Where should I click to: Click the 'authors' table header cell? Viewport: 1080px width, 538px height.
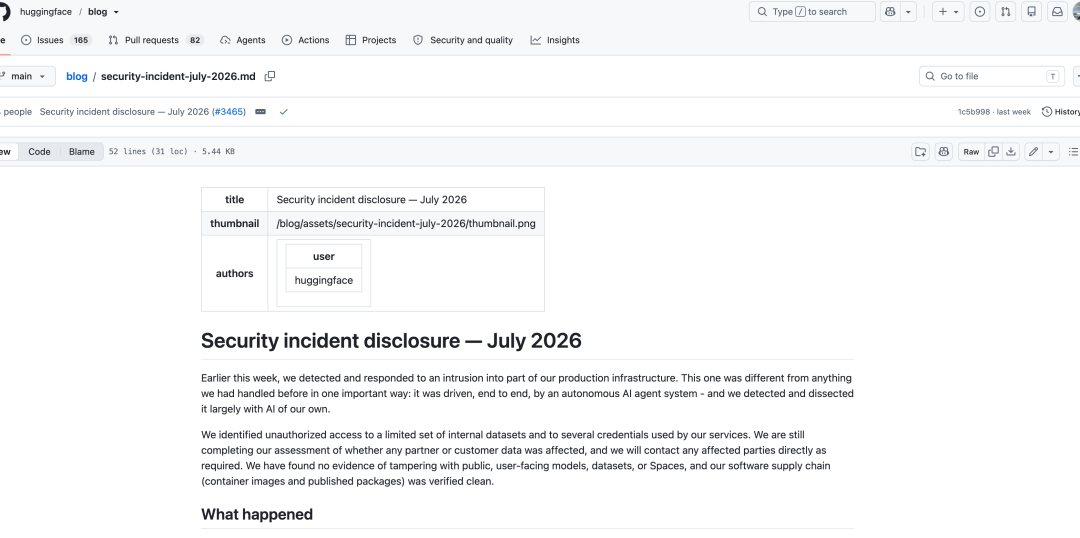[x=234, y=273]
